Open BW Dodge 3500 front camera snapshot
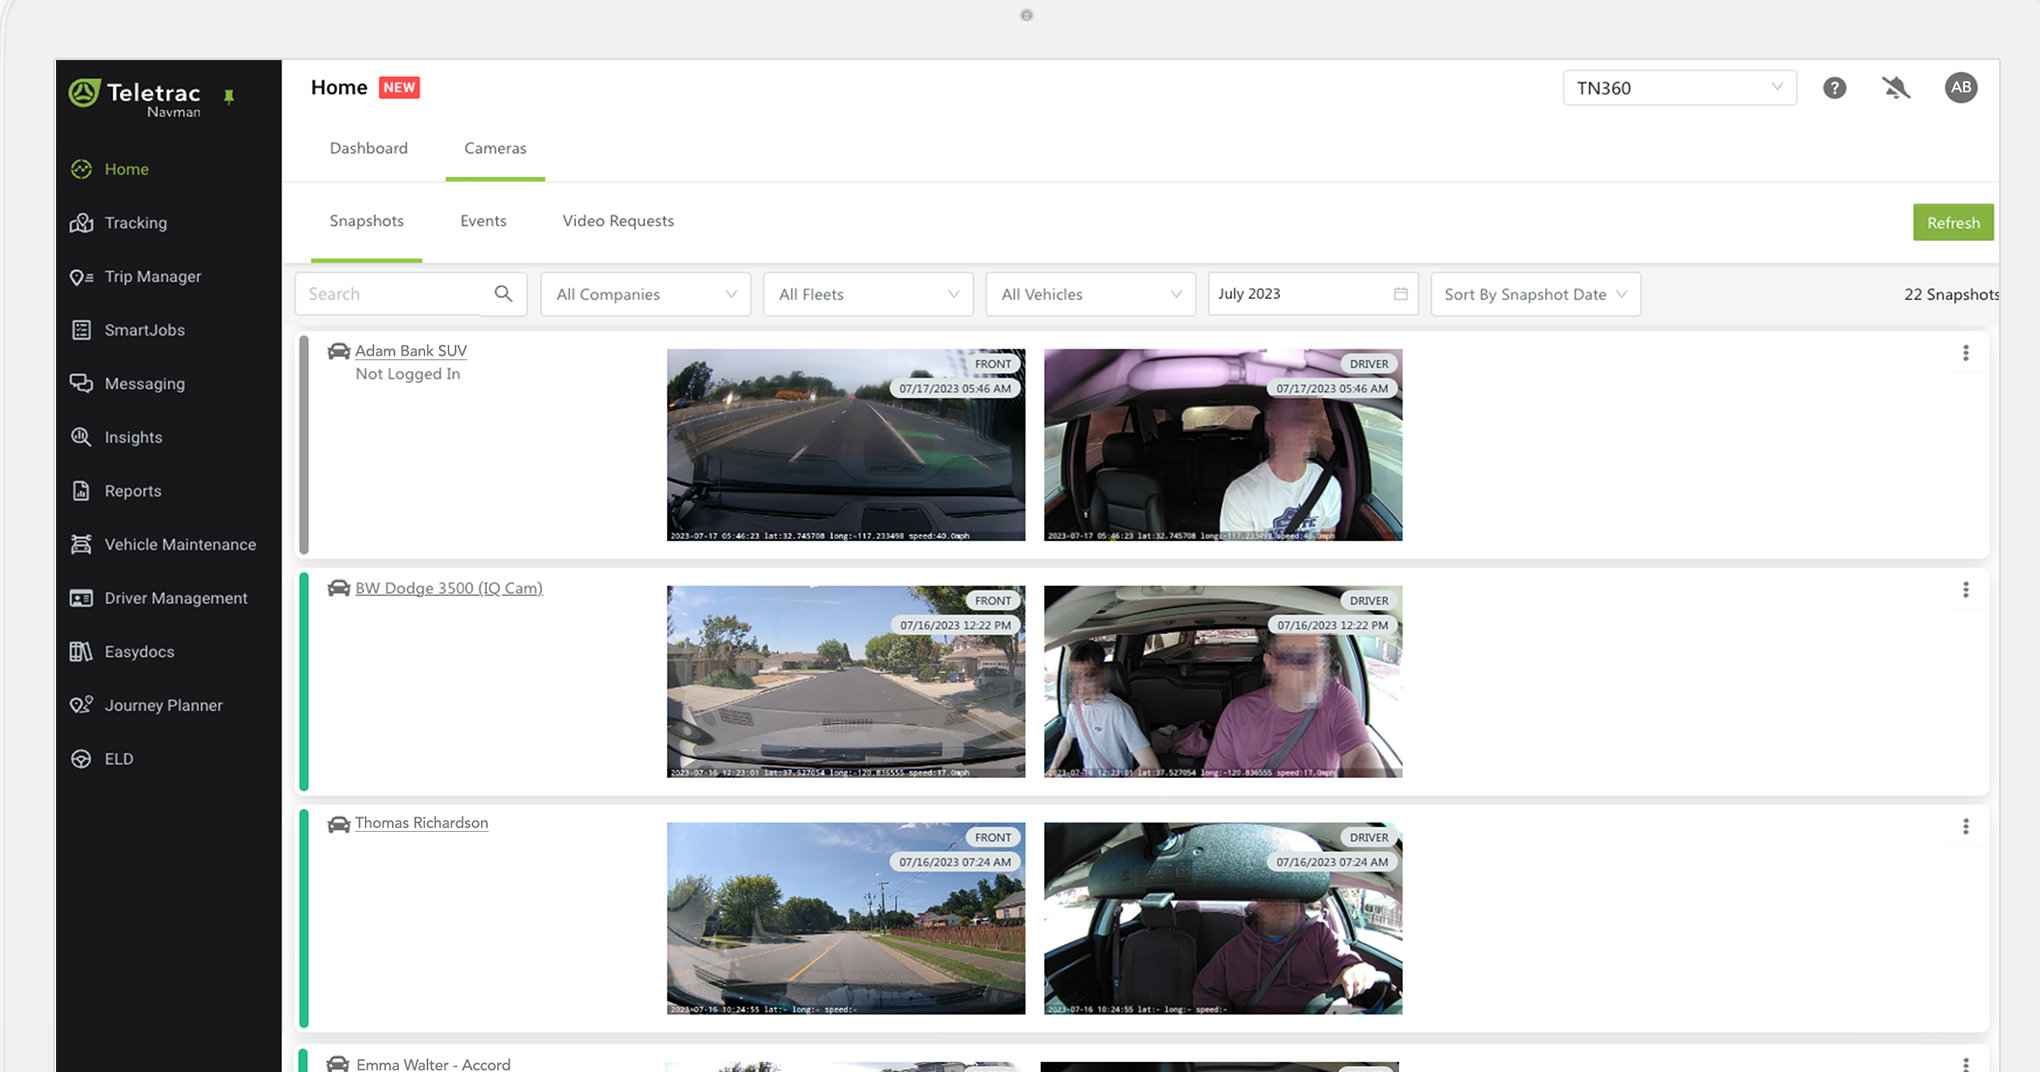 pyautogui.click(x=846, y=682)
